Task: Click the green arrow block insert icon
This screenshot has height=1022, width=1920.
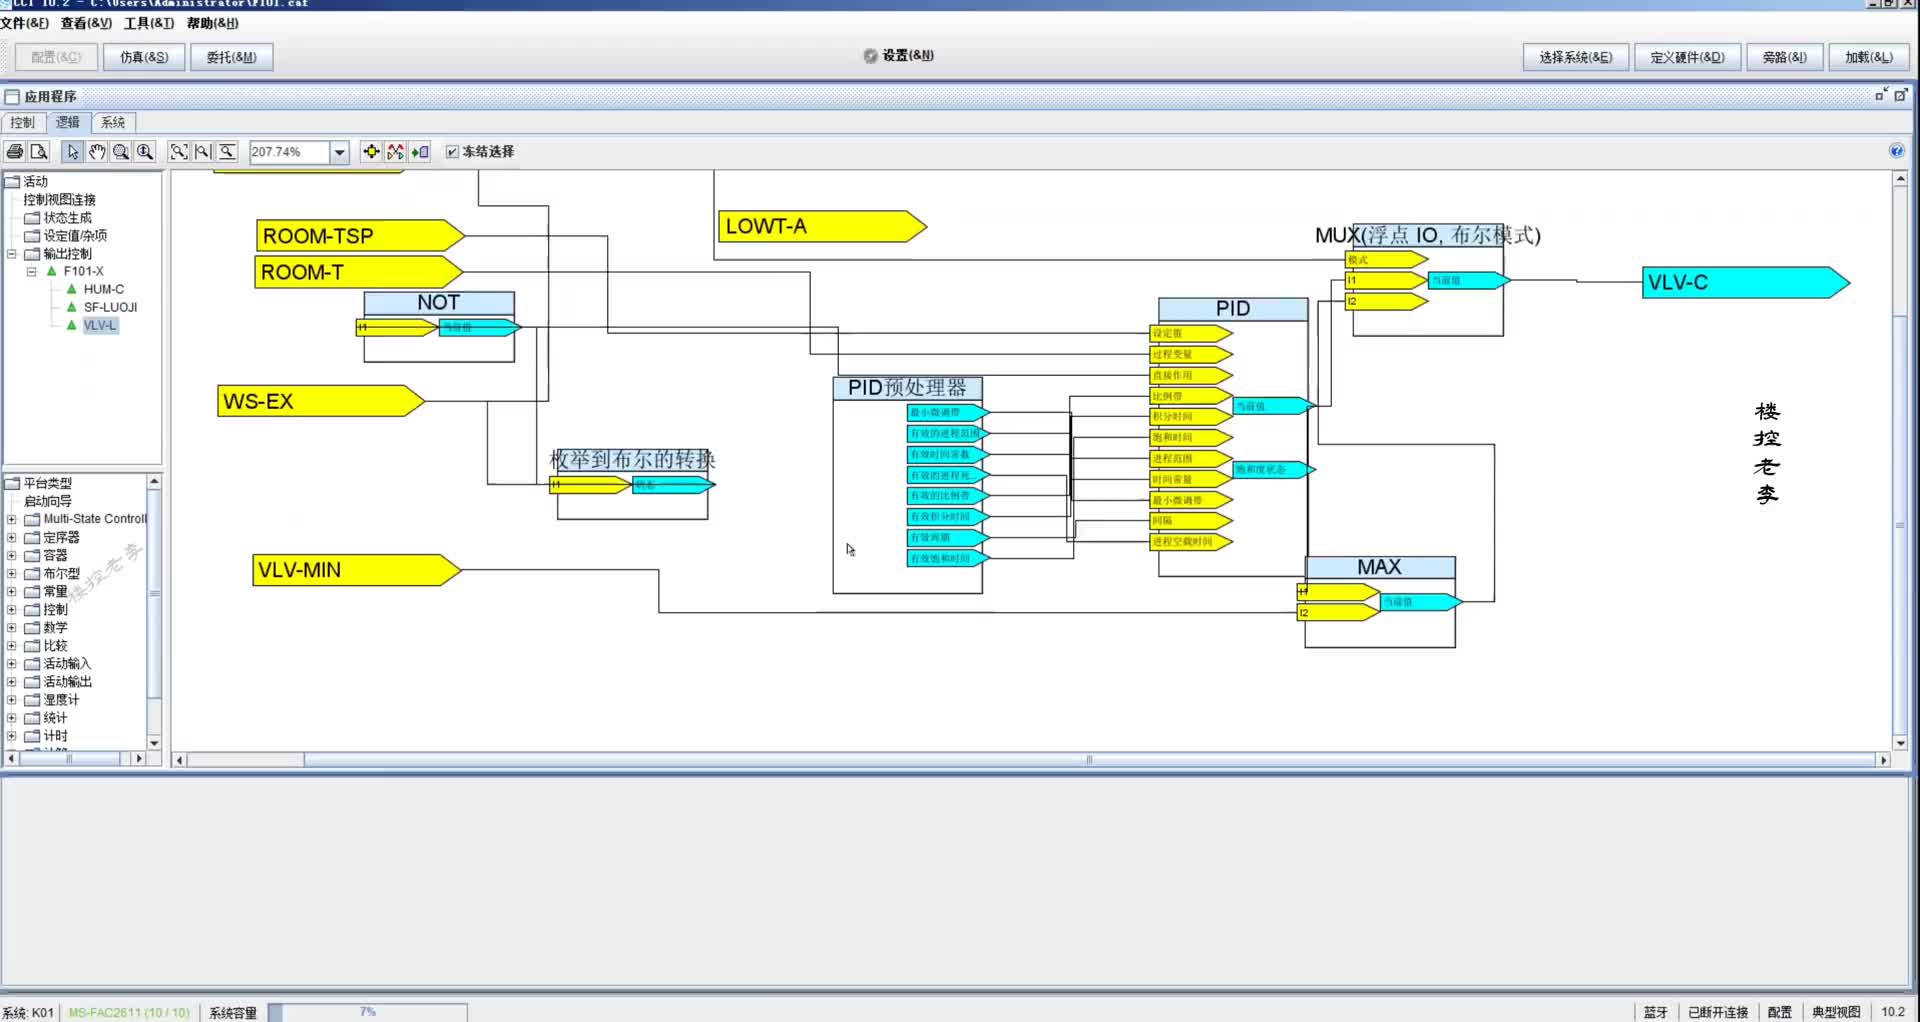Action: pos(420,152)
